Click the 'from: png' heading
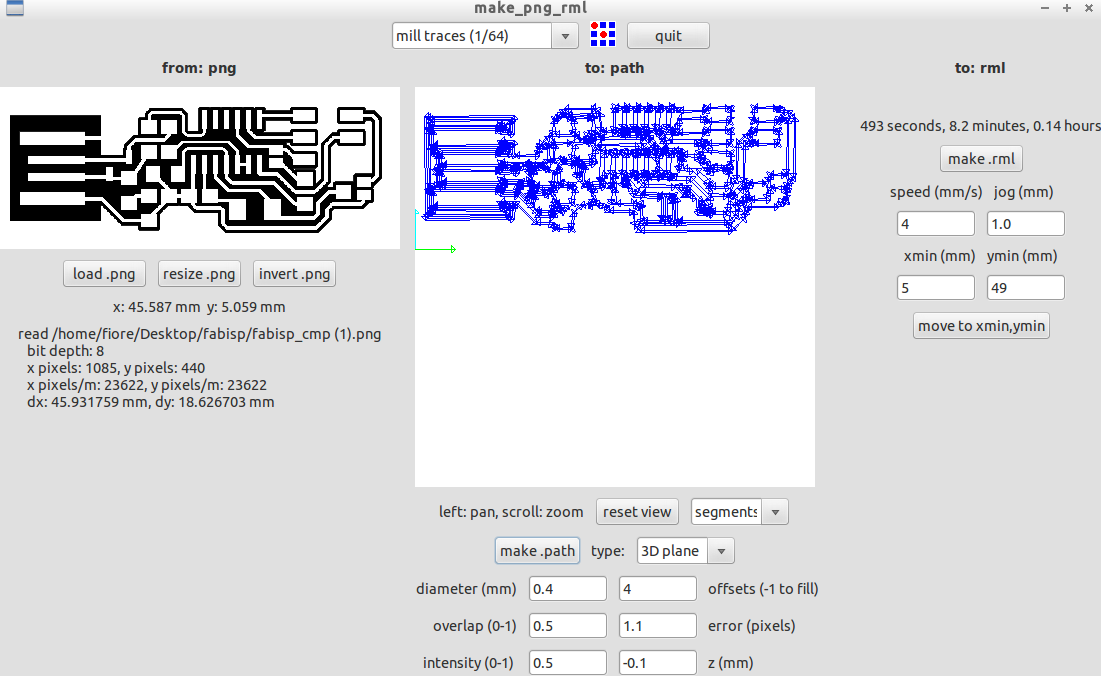Image resolution: width=1101 pixels, height=676 pixels. [x=199, y=68]
